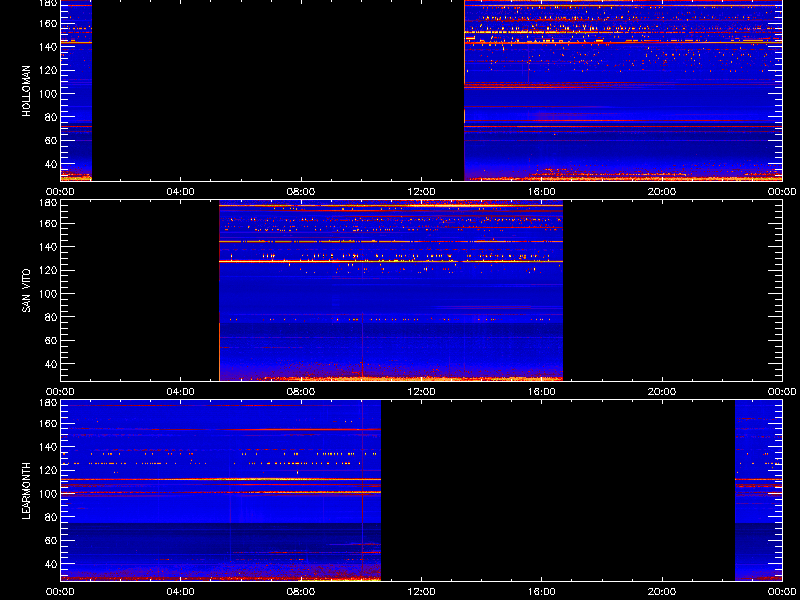Select the 80 frequency label on San Vito axis
The image size is (800, 600).
point(52,317)
